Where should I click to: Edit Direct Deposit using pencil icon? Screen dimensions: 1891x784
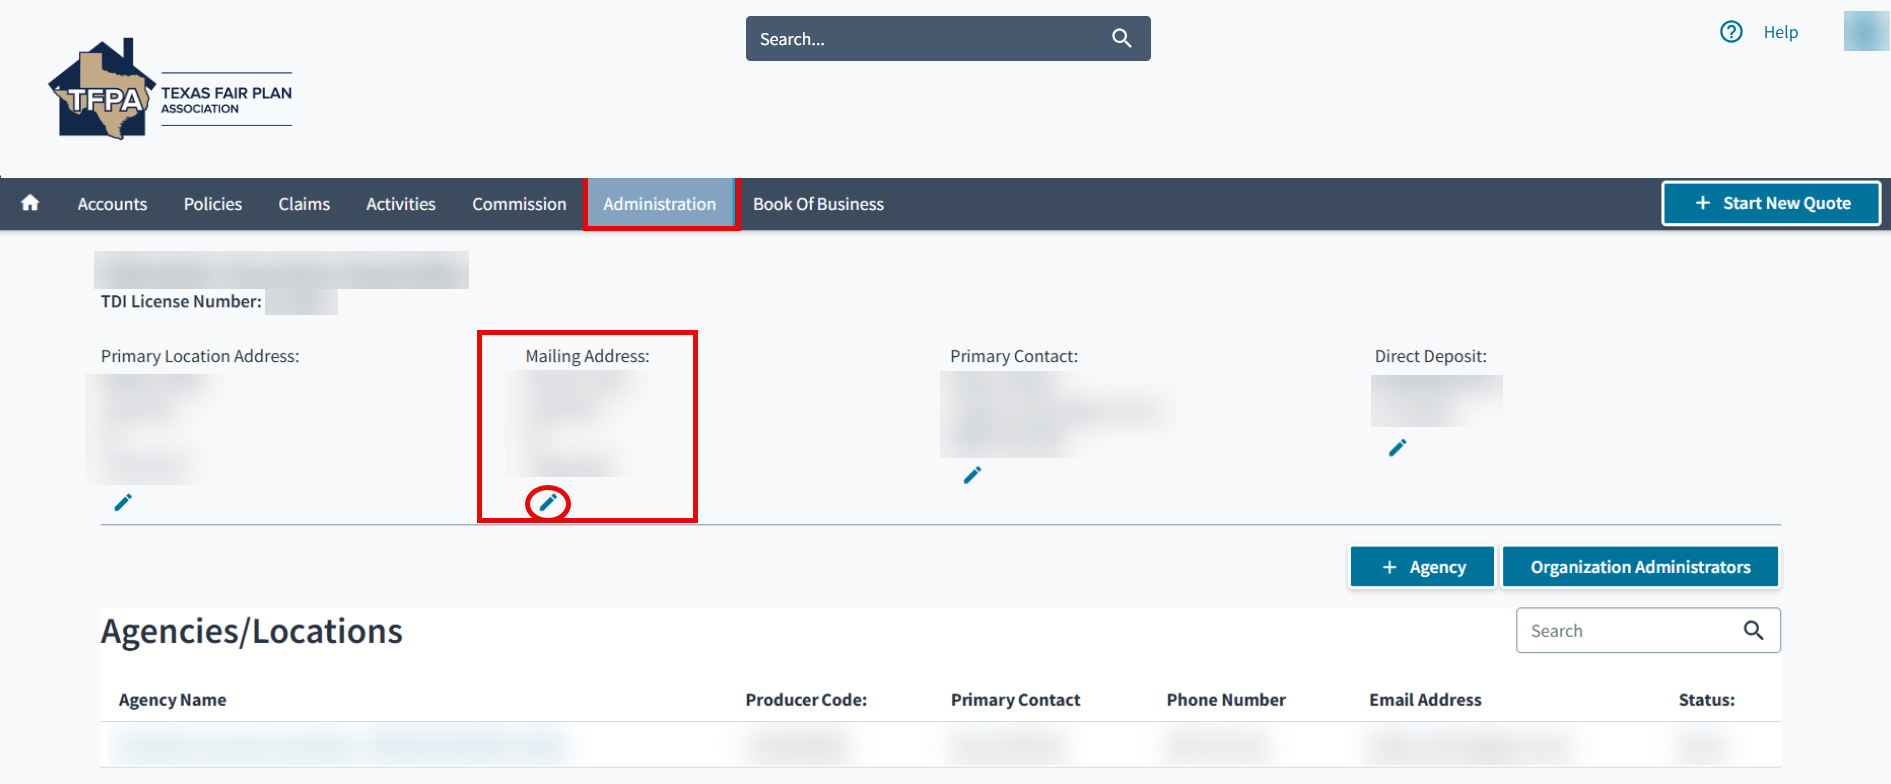[1397, 448]
